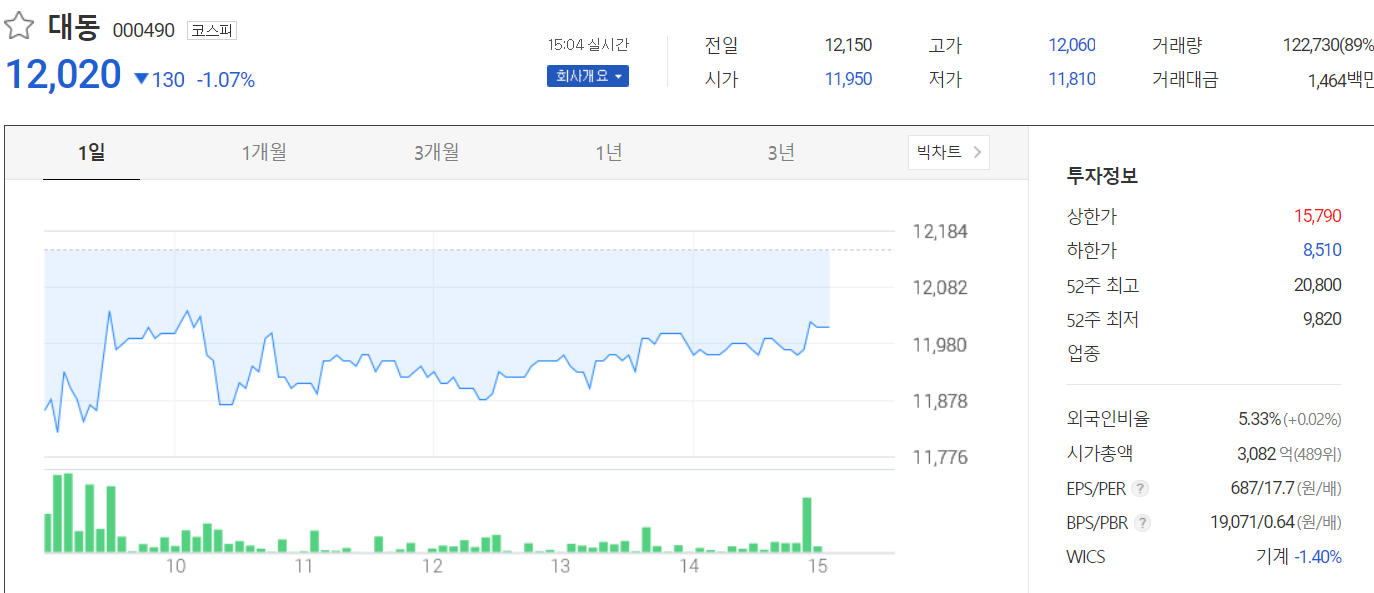This screenshot has height=593, width=1374.
Task: Click the help icon next to EPS/PER
Action: [x=1140, y=489]
